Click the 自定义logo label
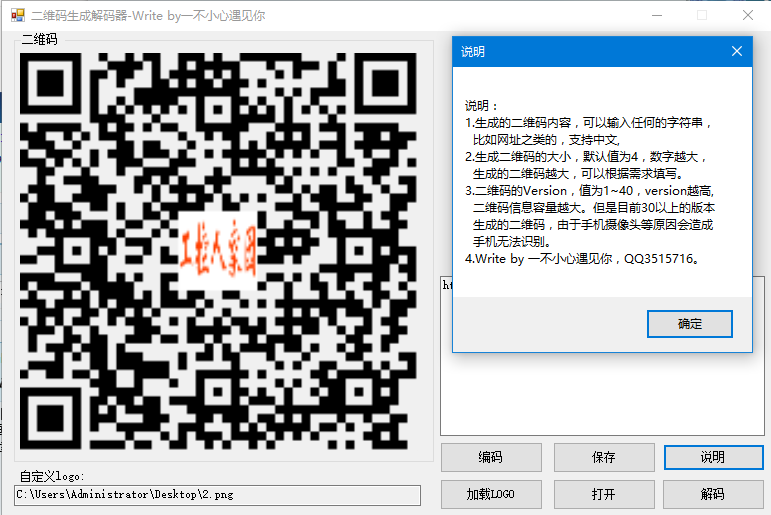This screenshot has height=515, width=771. [52, 476]
